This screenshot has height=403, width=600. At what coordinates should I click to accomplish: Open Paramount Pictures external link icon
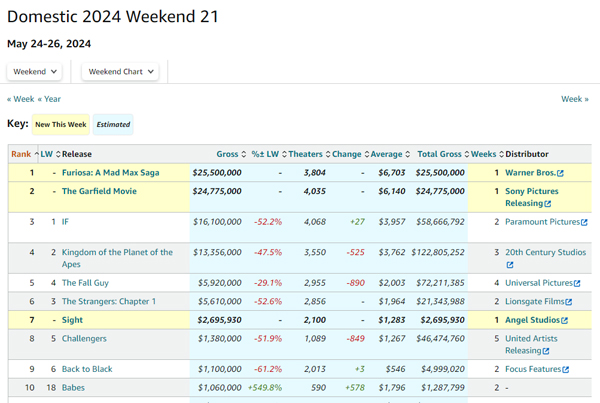point(584,222)
